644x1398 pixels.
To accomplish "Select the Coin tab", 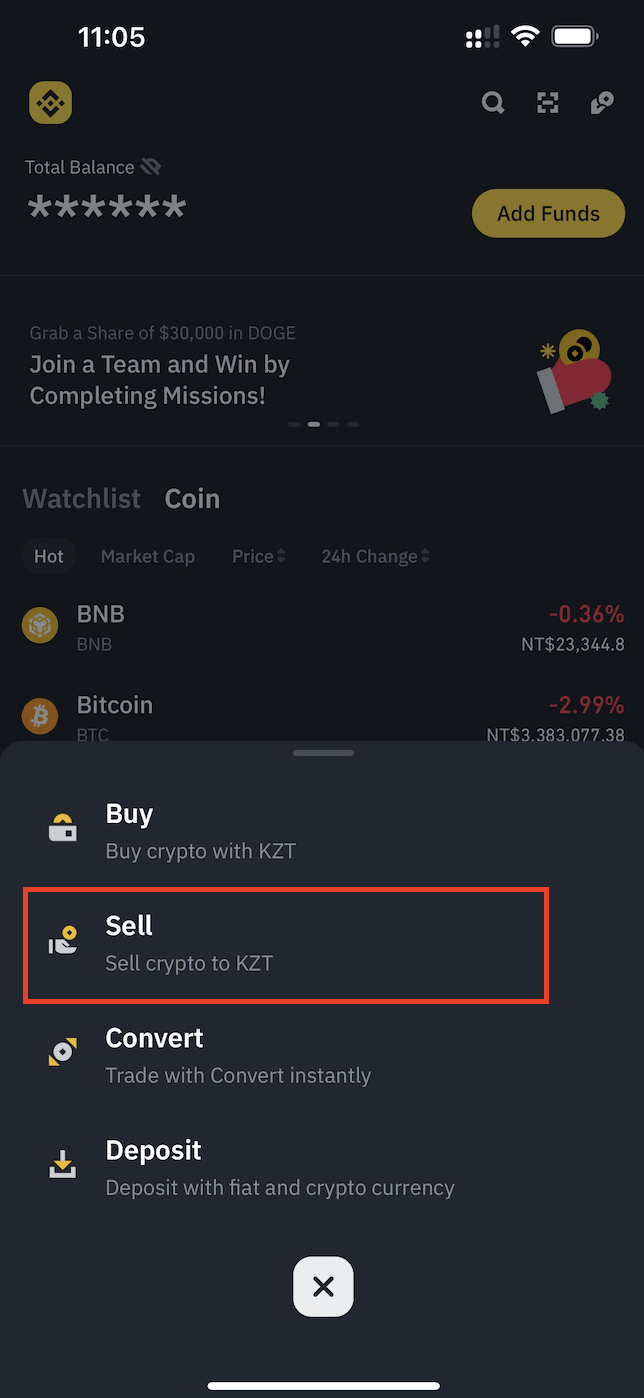I will click(192, 498).
